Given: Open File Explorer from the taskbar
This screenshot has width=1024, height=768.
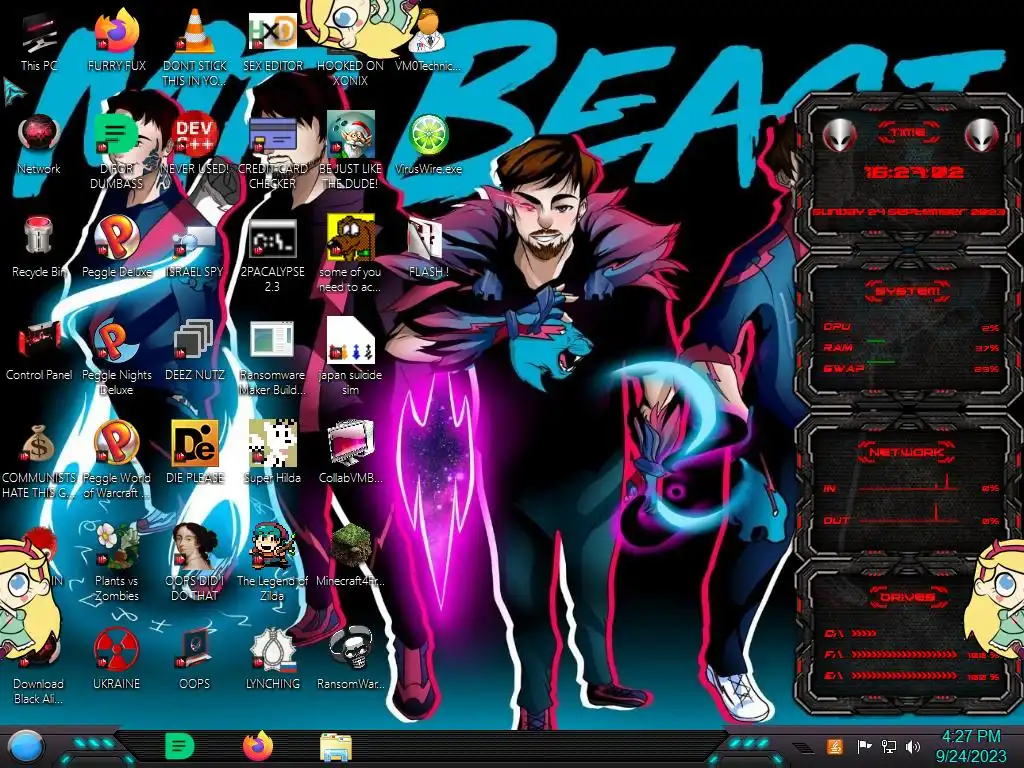Looking at the screenshot, I should 336,748.
